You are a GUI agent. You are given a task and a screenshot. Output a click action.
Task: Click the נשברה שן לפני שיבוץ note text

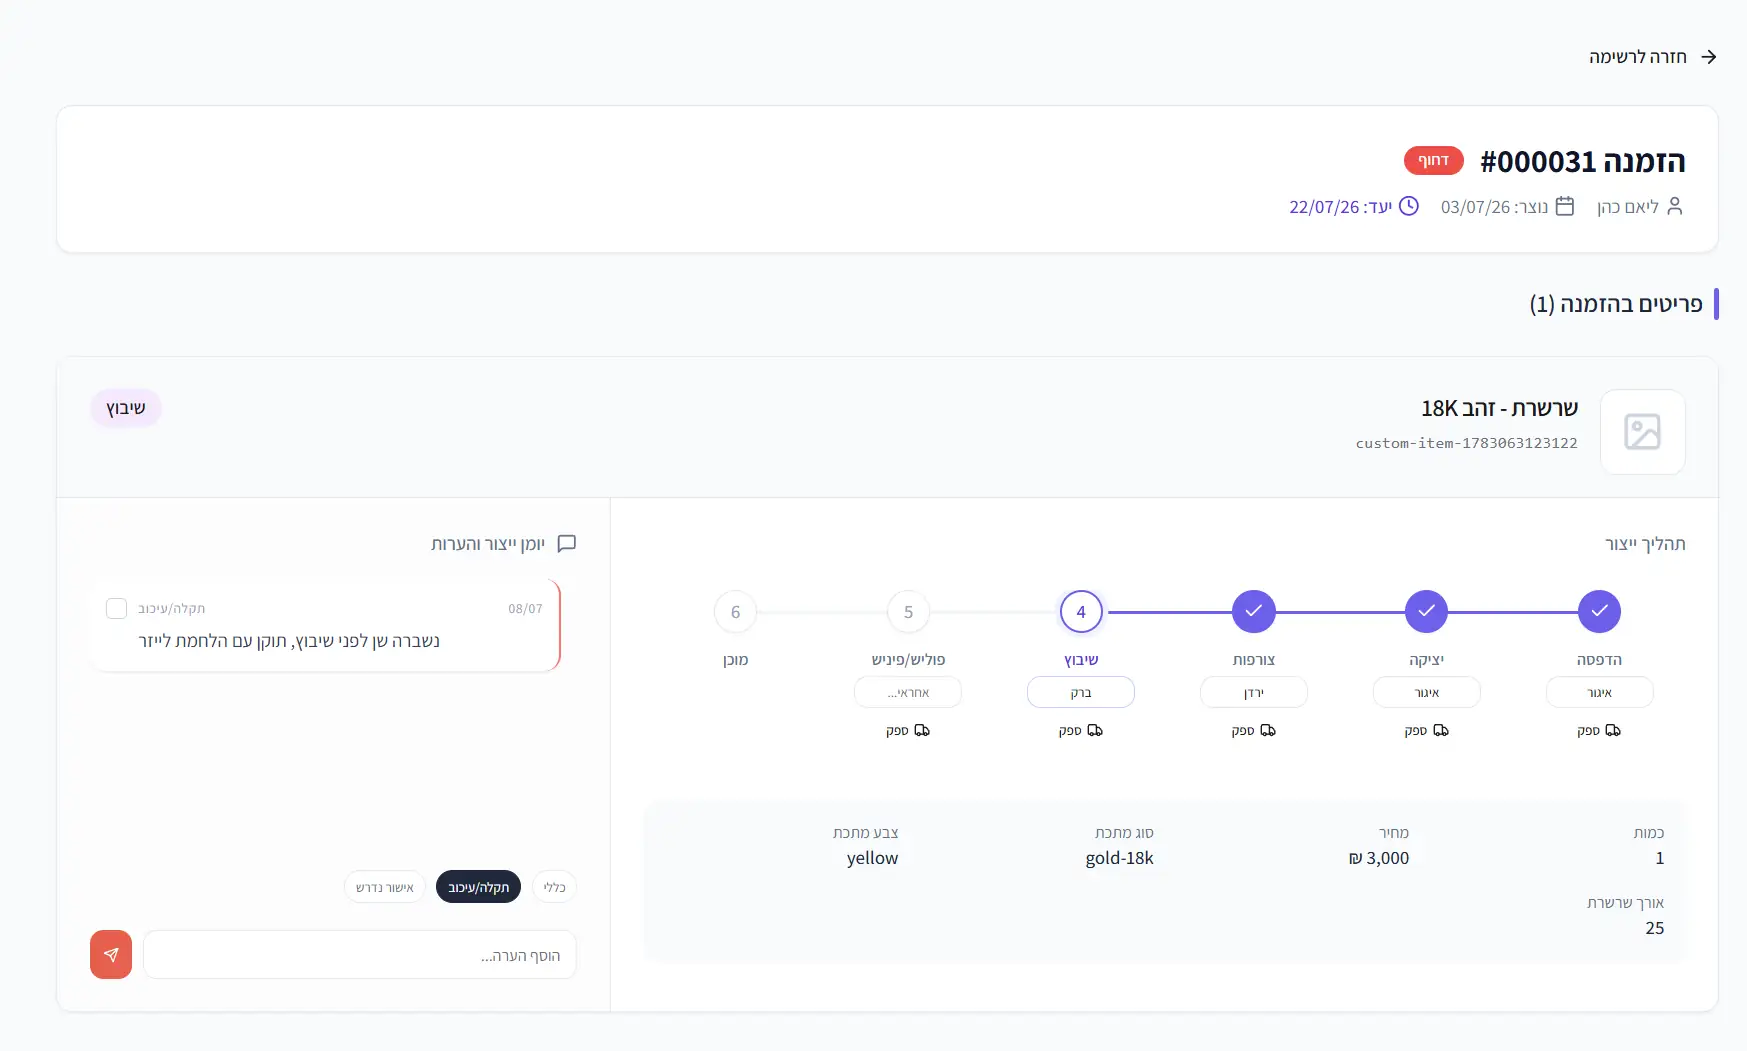pyautogui.click(x=289, y=641)
